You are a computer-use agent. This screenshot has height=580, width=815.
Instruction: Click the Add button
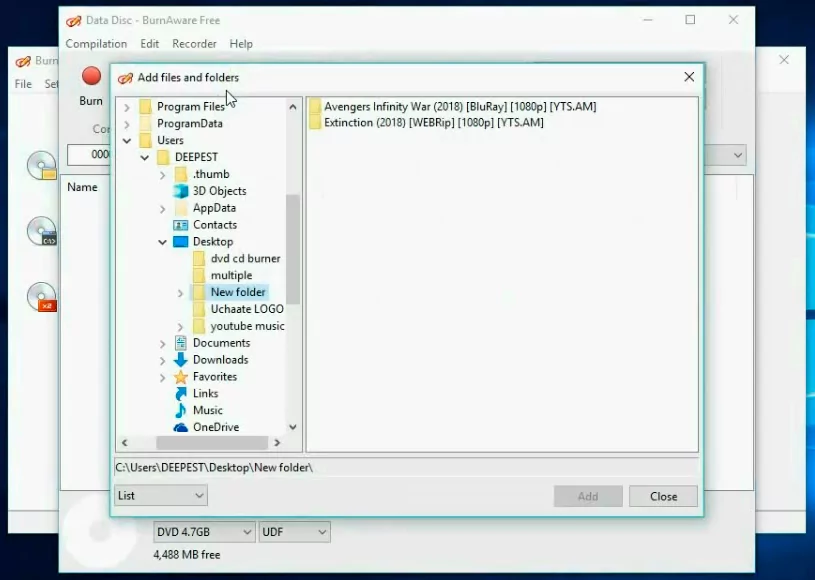point(588,496)
